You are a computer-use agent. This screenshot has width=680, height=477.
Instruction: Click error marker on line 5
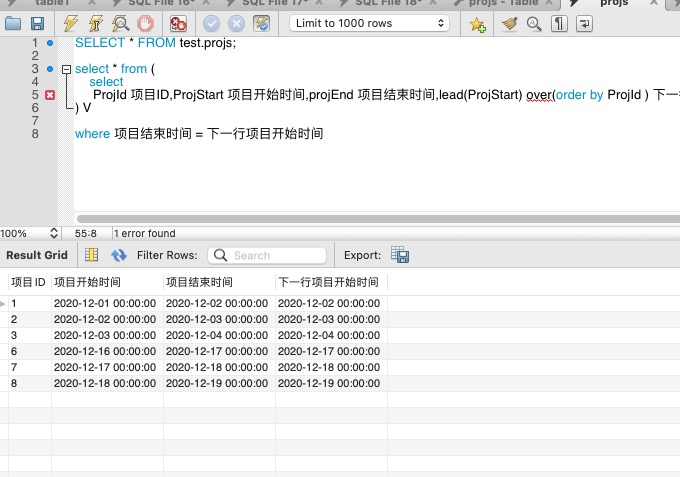coord(50,95)
